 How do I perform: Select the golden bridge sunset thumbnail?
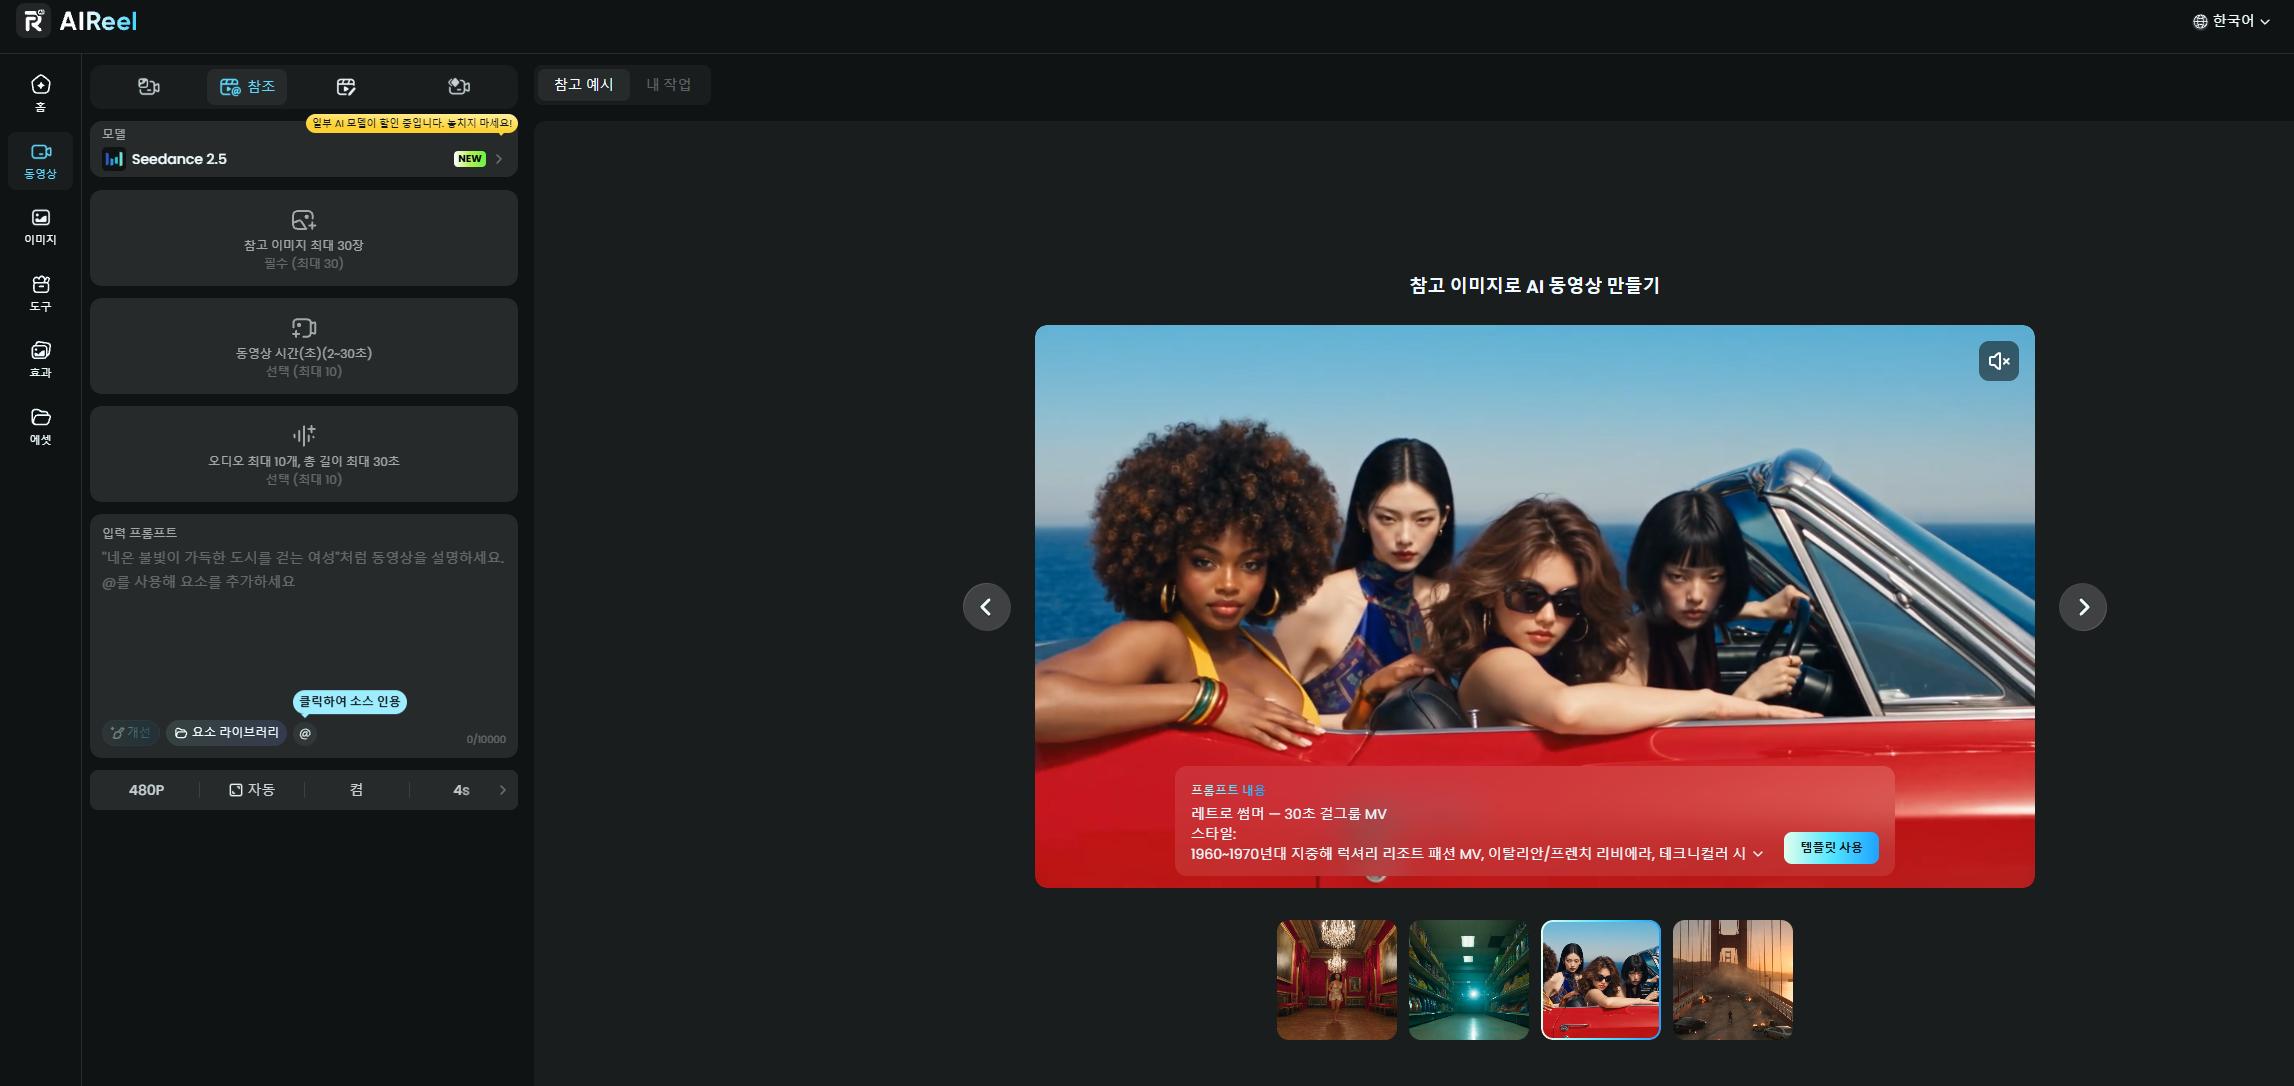tap(1732, 980)
